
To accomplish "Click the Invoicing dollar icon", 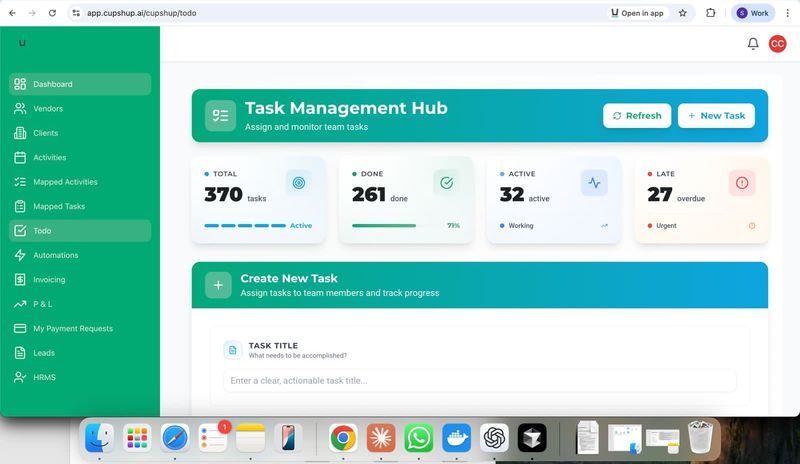I will click(20, 280).
